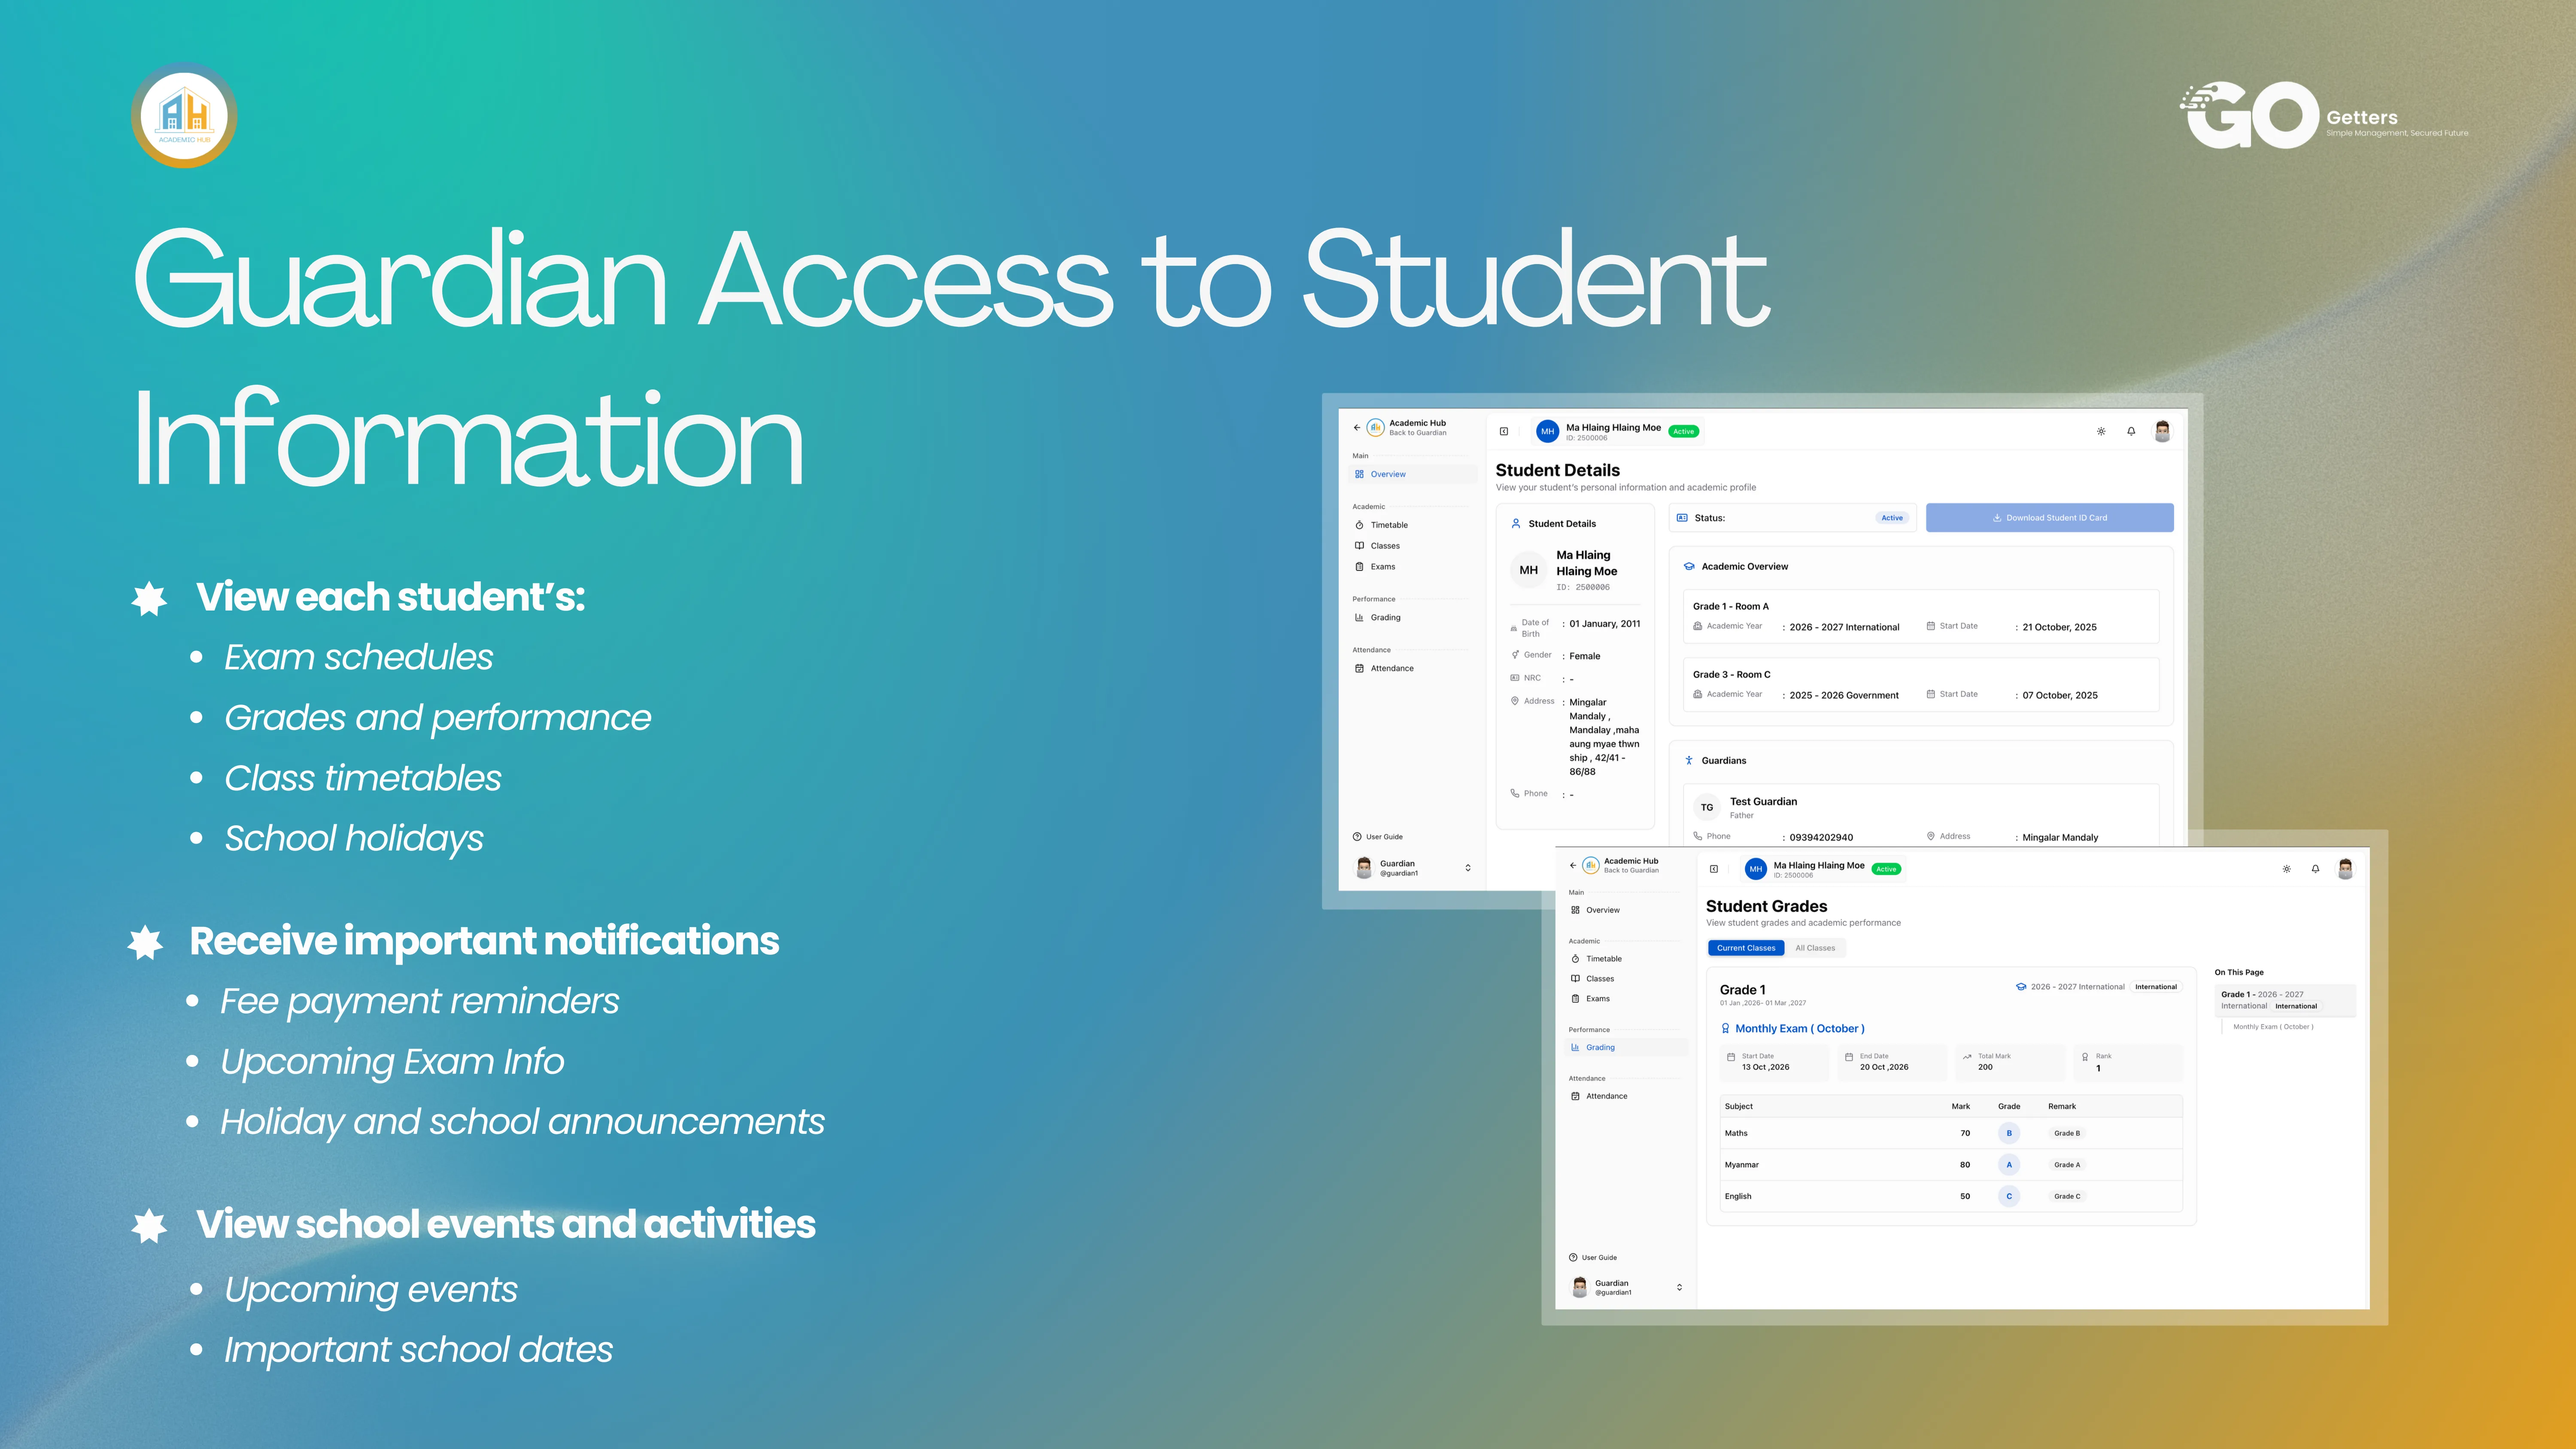2576x1449 pixels.
Task: Click user avatar at top-right of Student Grades page
Action: point(2345,869)
